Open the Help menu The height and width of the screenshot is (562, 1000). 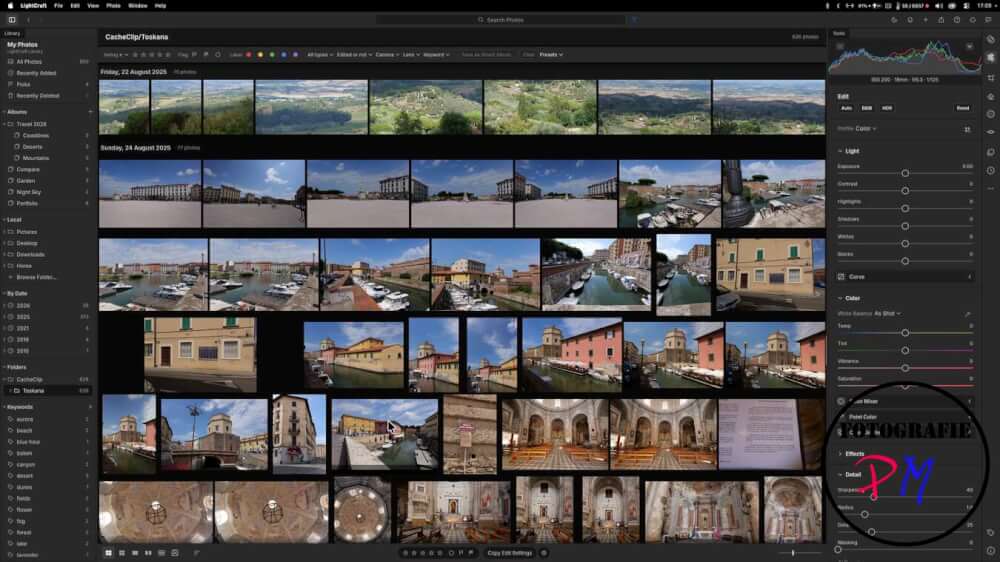tap(160, 6)
